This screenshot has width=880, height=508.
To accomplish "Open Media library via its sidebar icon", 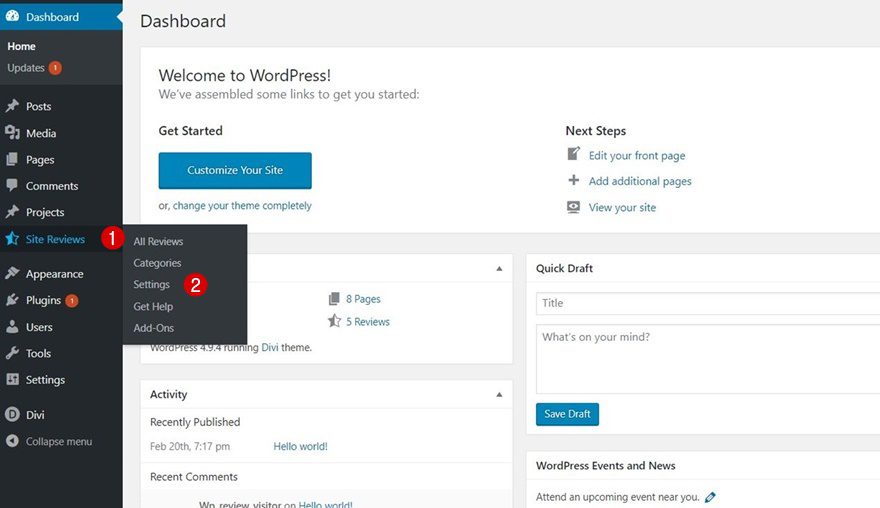I will (x=12, y=133).
